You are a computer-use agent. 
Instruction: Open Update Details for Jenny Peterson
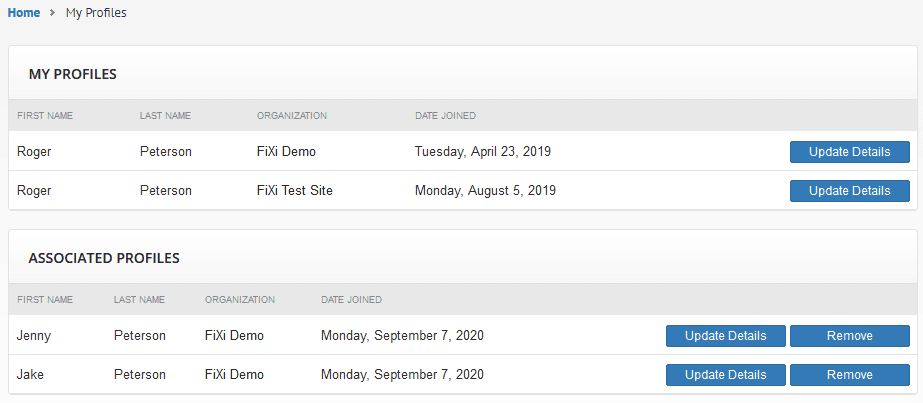pos(726,336)
